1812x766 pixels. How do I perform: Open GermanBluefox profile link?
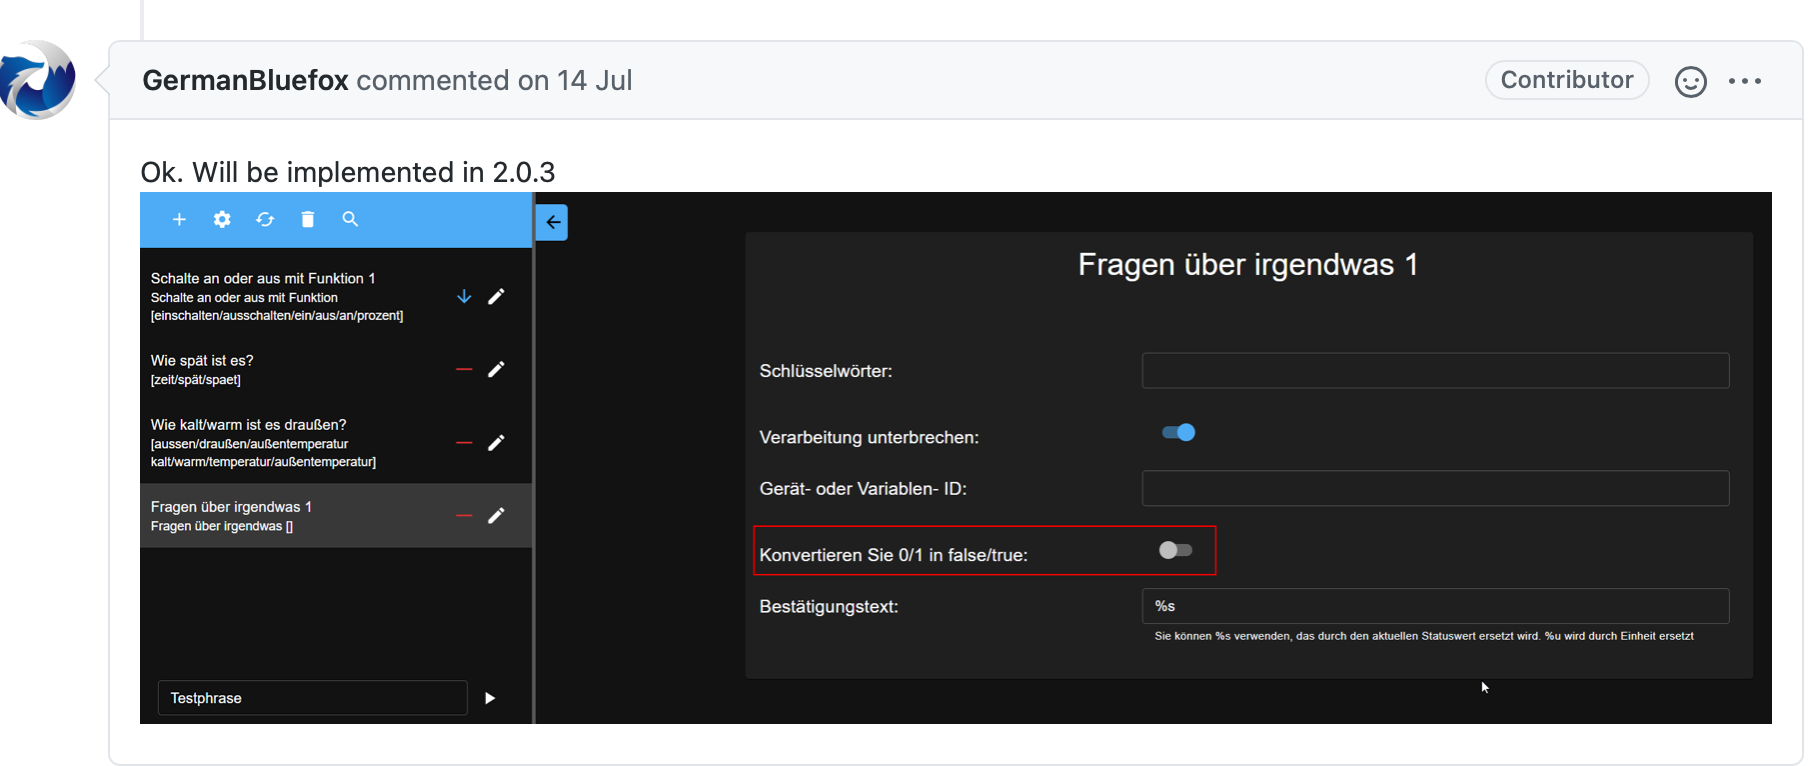(x=245, y=80)
